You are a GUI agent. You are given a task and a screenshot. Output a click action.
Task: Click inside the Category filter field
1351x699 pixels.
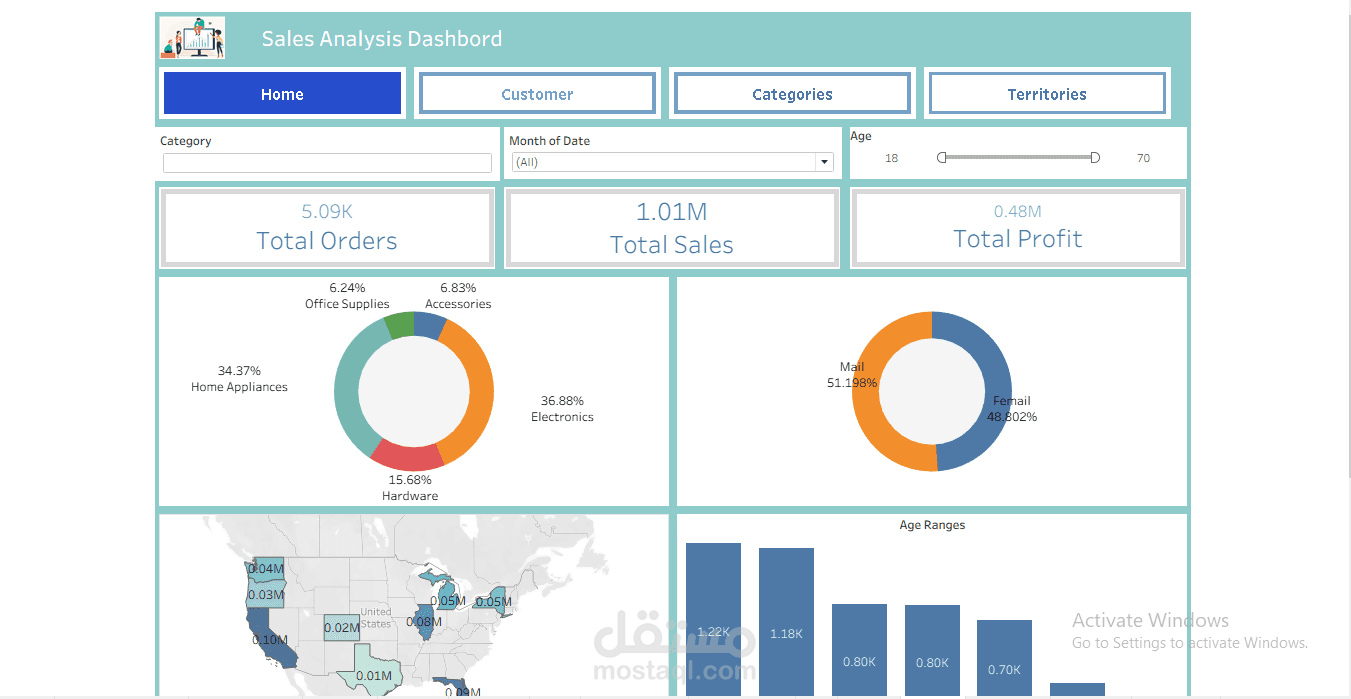(327, 162)
